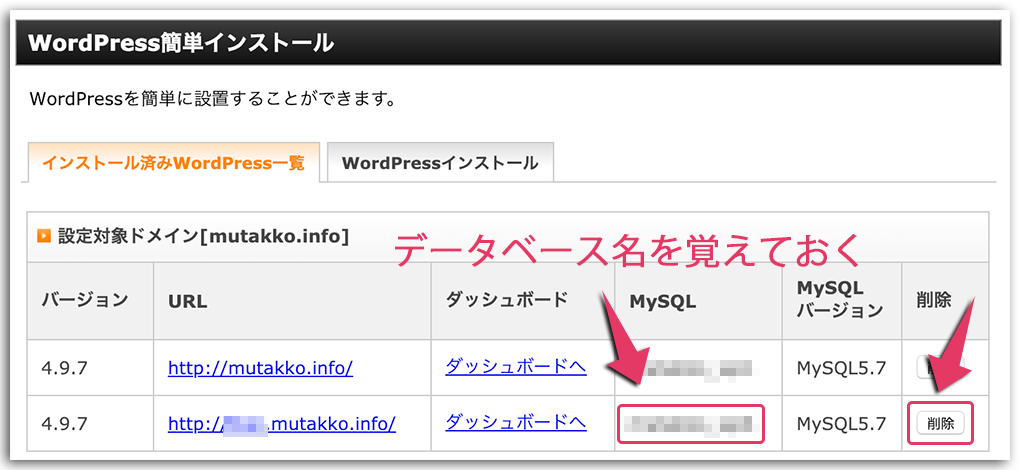The image size is (1020, 470).
Task: Click the orange icon beside 設定対象ドメイン
Action: point(44,236)
